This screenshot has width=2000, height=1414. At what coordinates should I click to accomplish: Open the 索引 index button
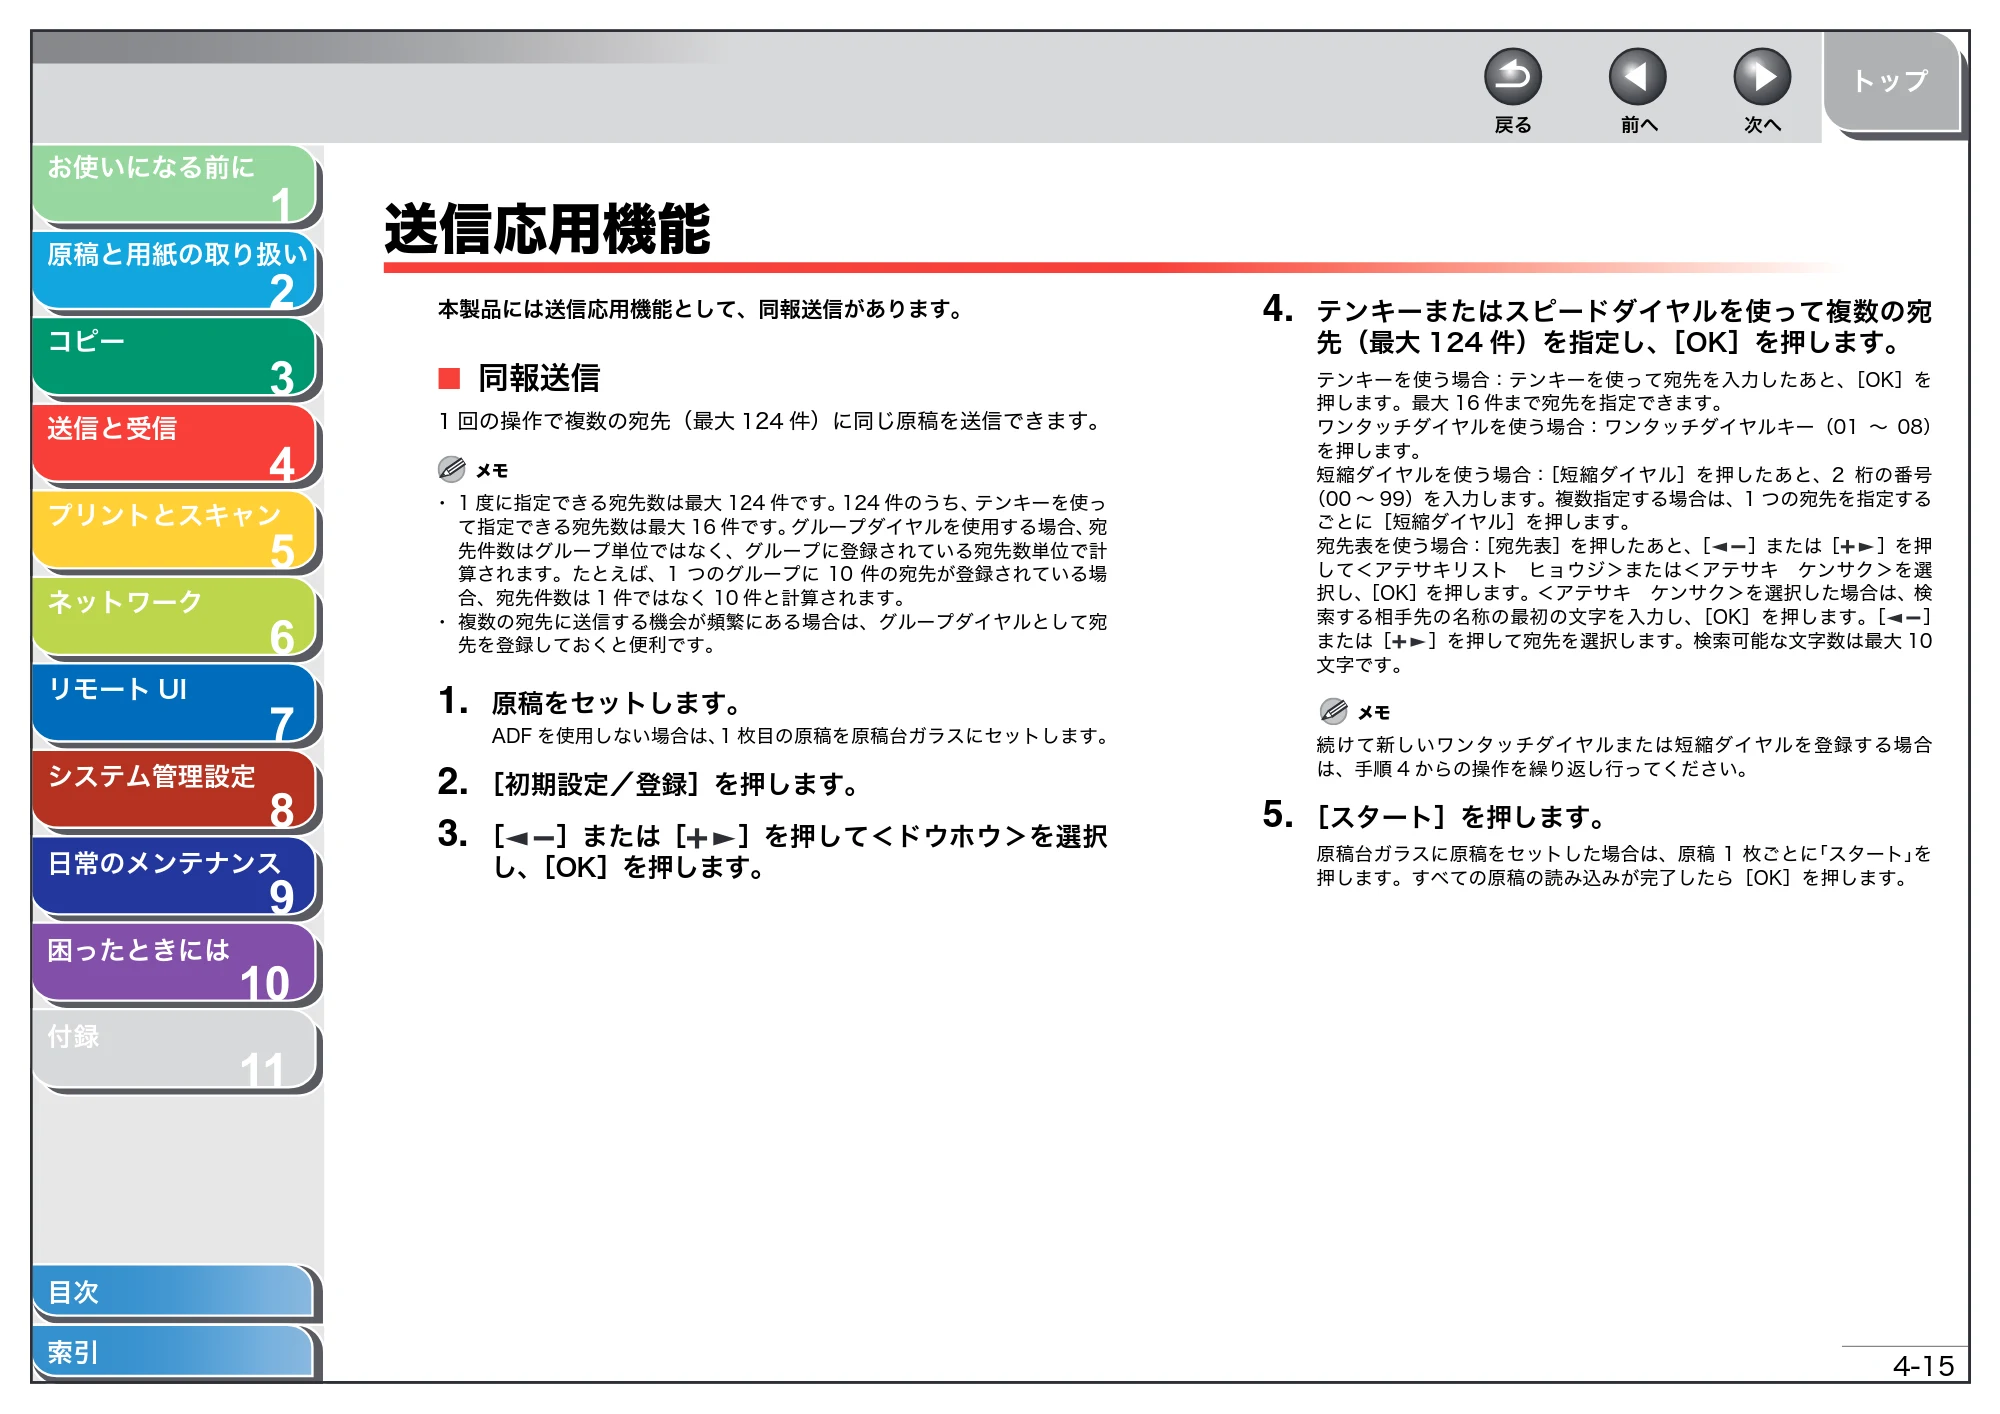coord(173,1352)
